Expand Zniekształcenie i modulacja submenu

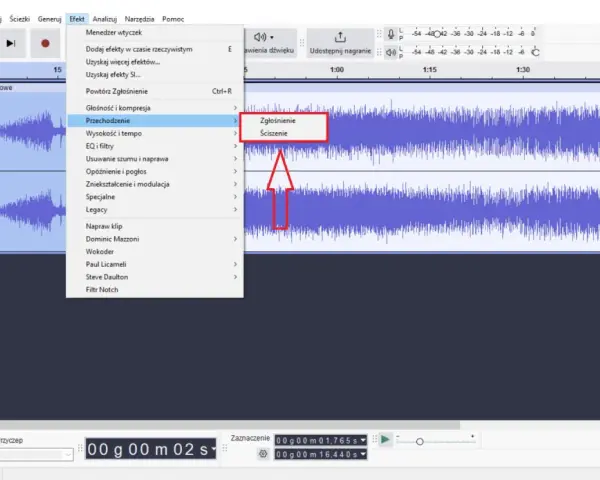(155, 184)
